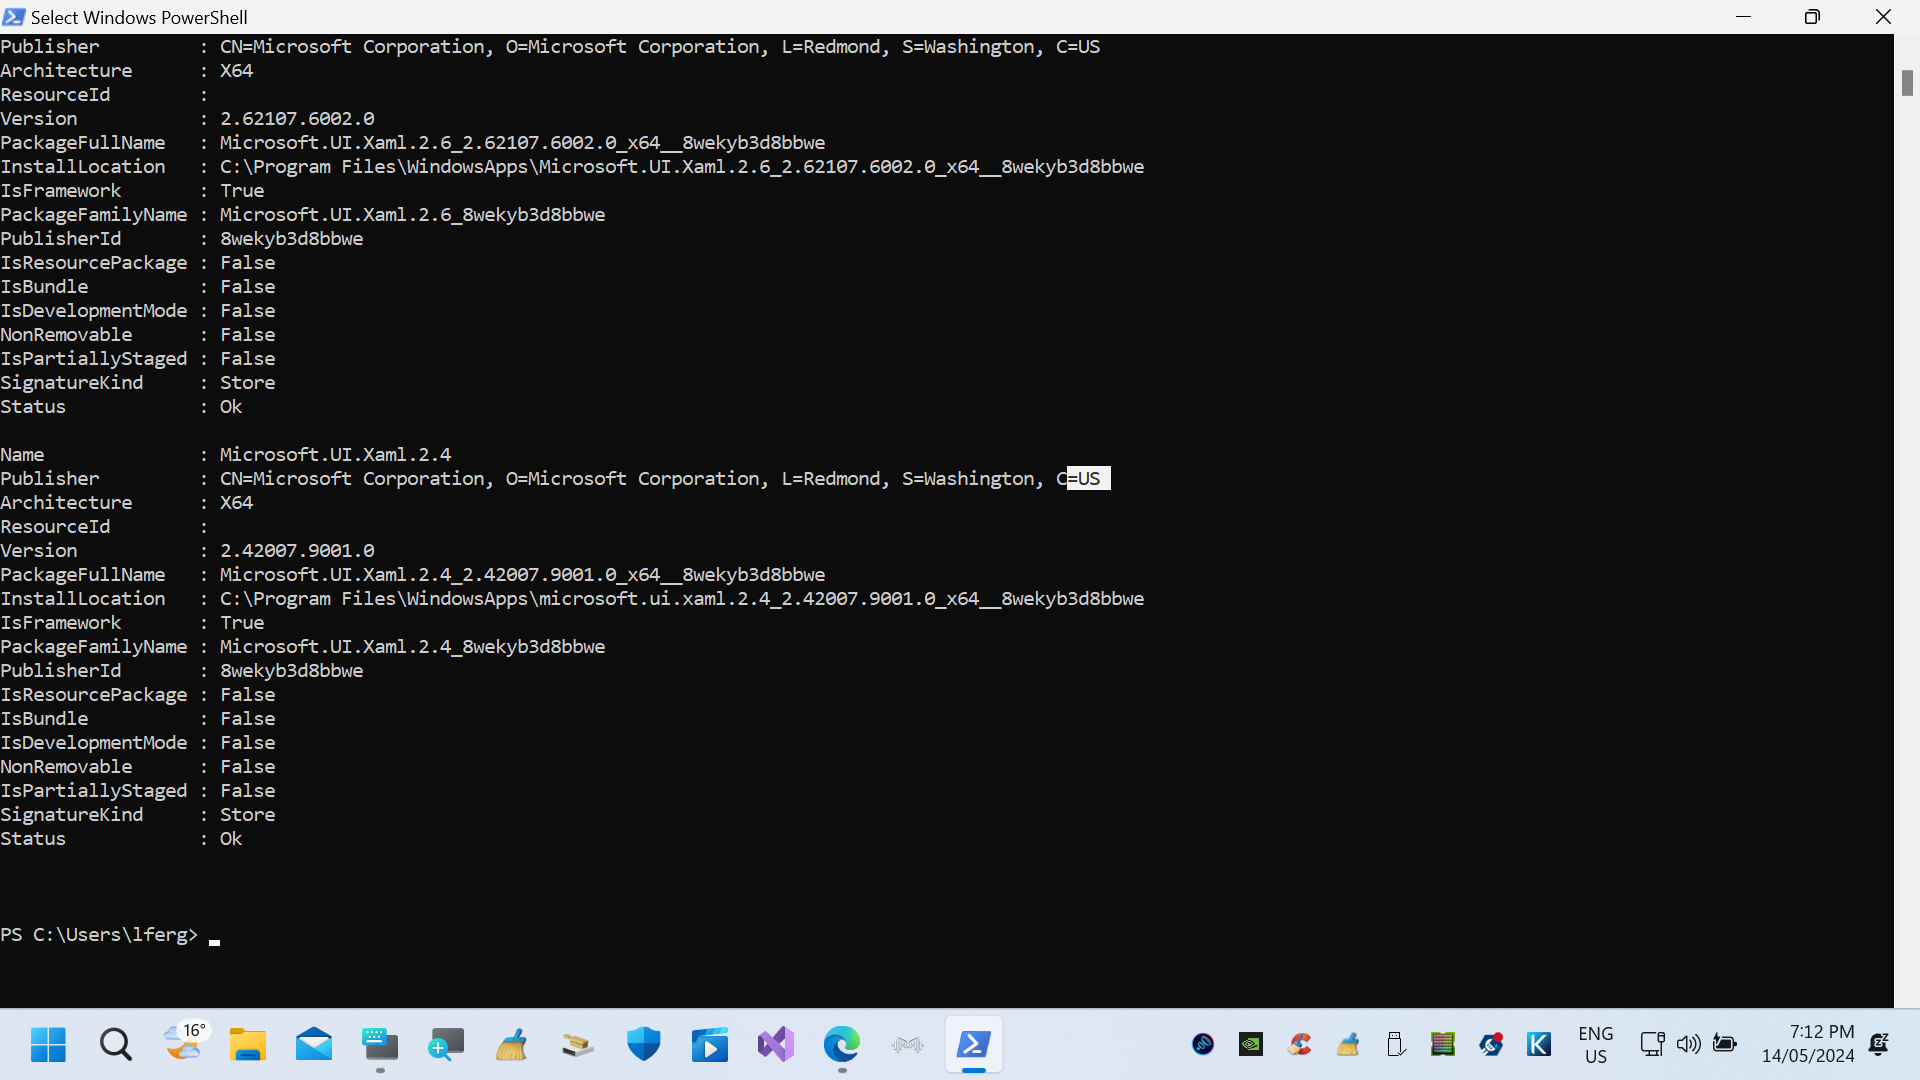The image size is (1920, 1080).
Task: Click the name 'Microsoft.UI.Xaml.2.4'
Action: (335, 455)
